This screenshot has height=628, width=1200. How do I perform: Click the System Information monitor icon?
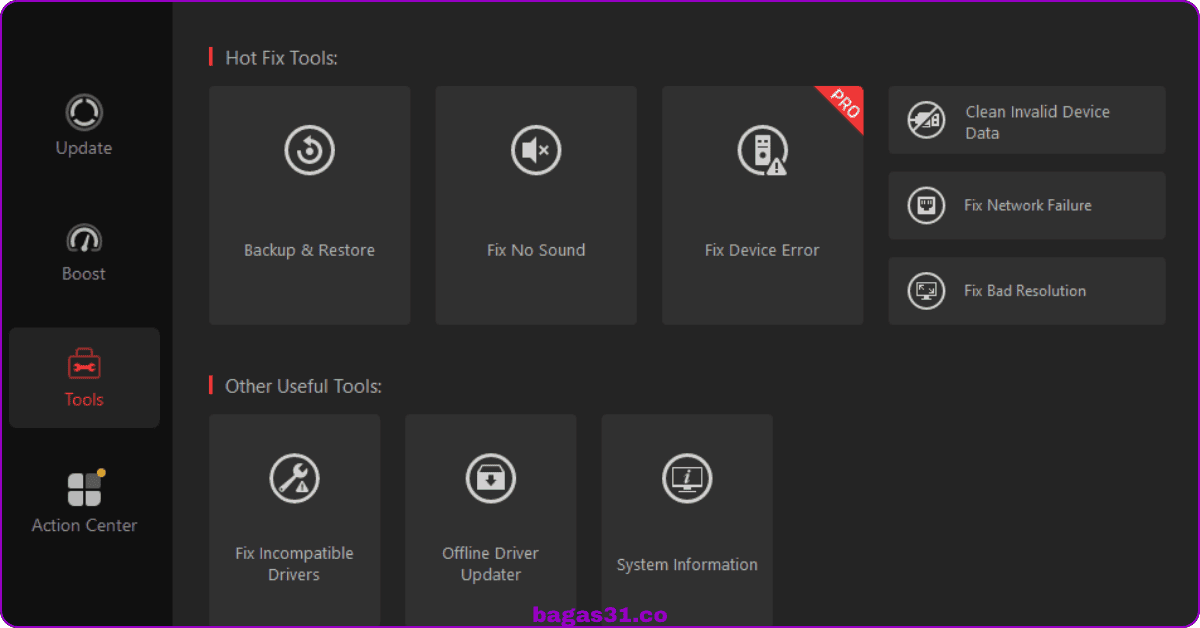pyautogui.click(x=687, y=478)
